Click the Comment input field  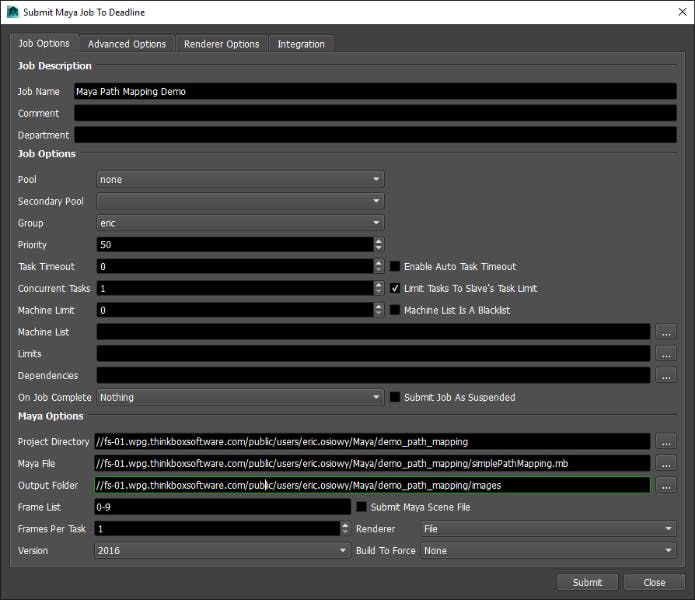pos(375,113)
